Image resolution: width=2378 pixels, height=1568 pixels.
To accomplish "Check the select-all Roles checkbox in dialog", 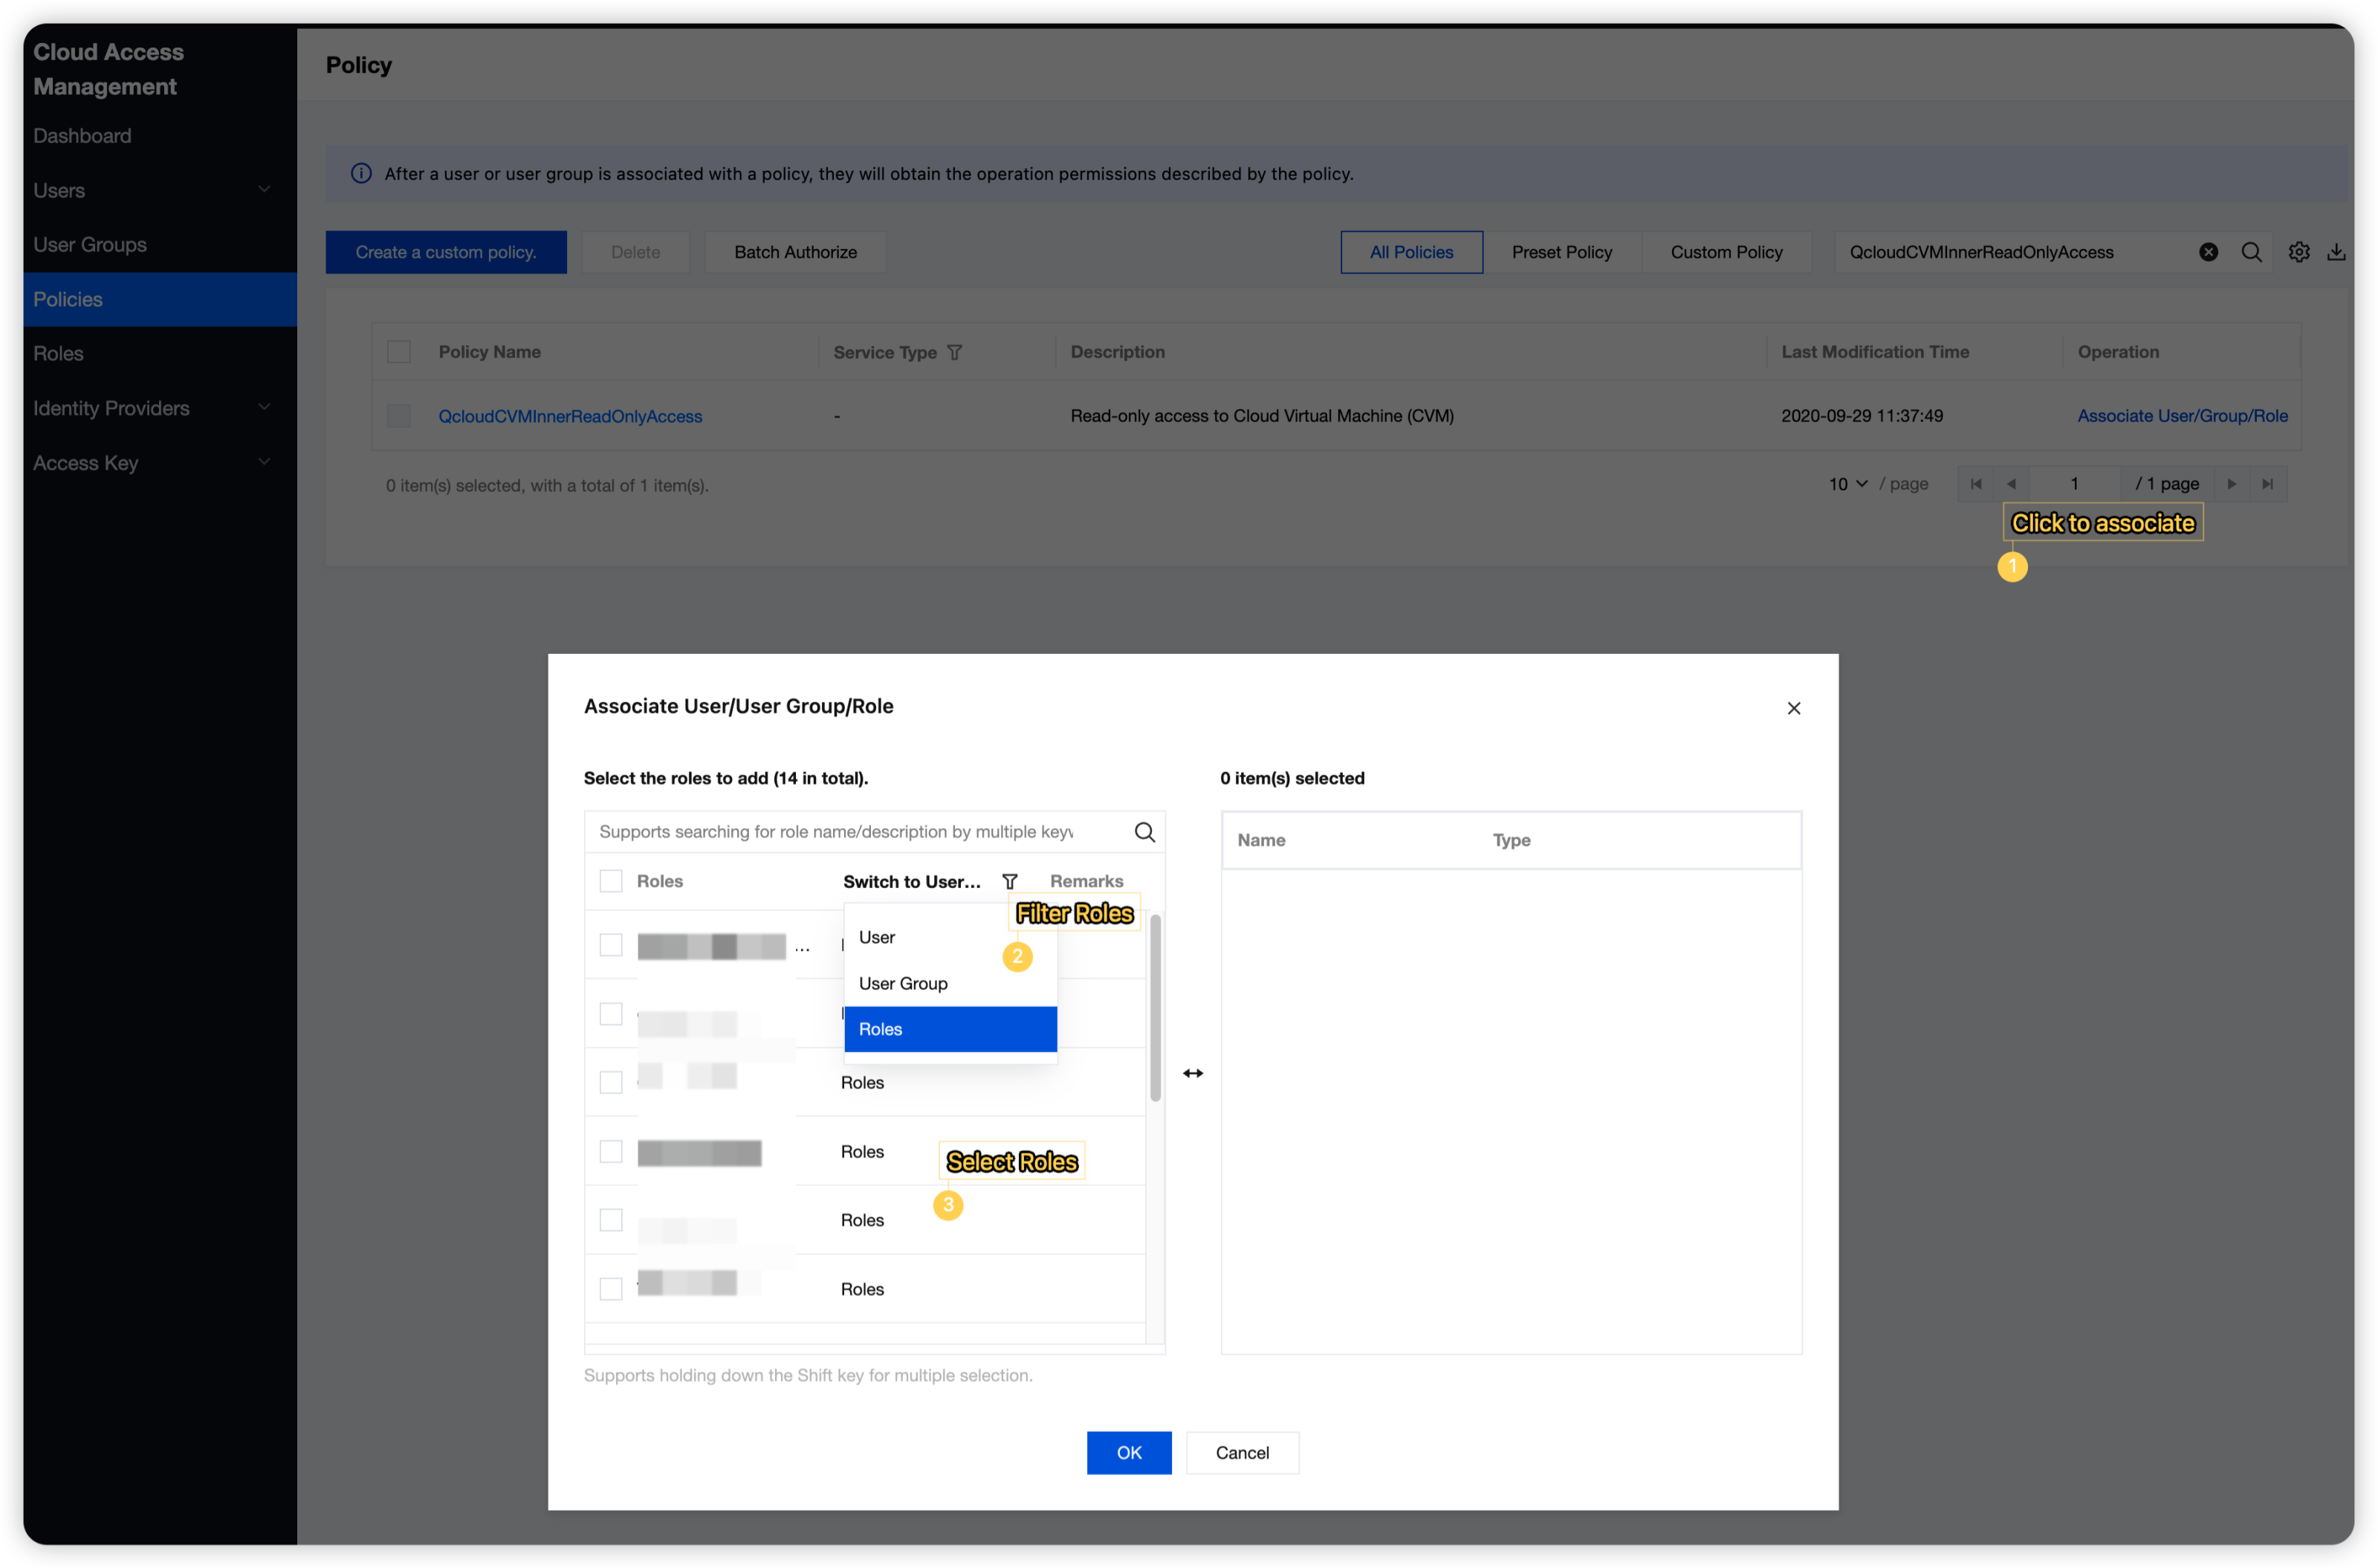I will pos(611,881).
